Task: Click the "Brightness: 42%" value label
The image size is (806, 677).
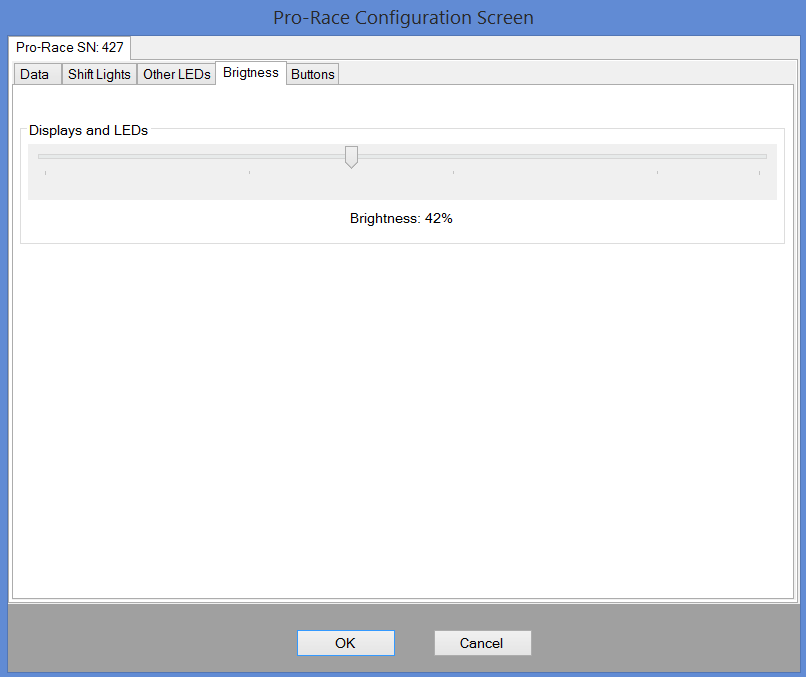Action: click(401, 218)
